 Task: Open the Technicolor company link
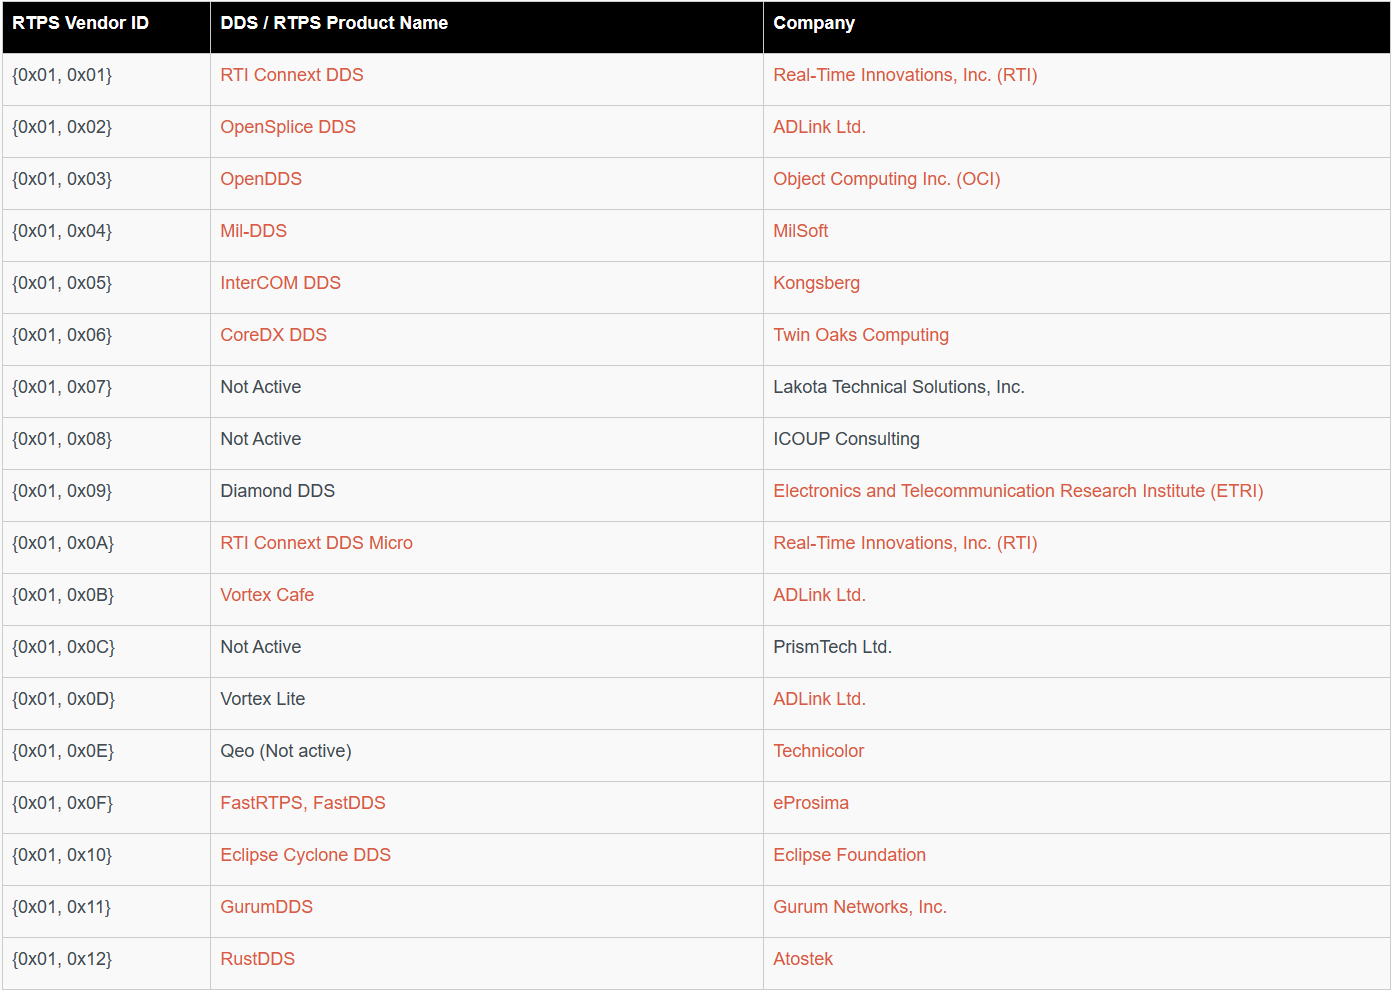click(x=818, y=751)
